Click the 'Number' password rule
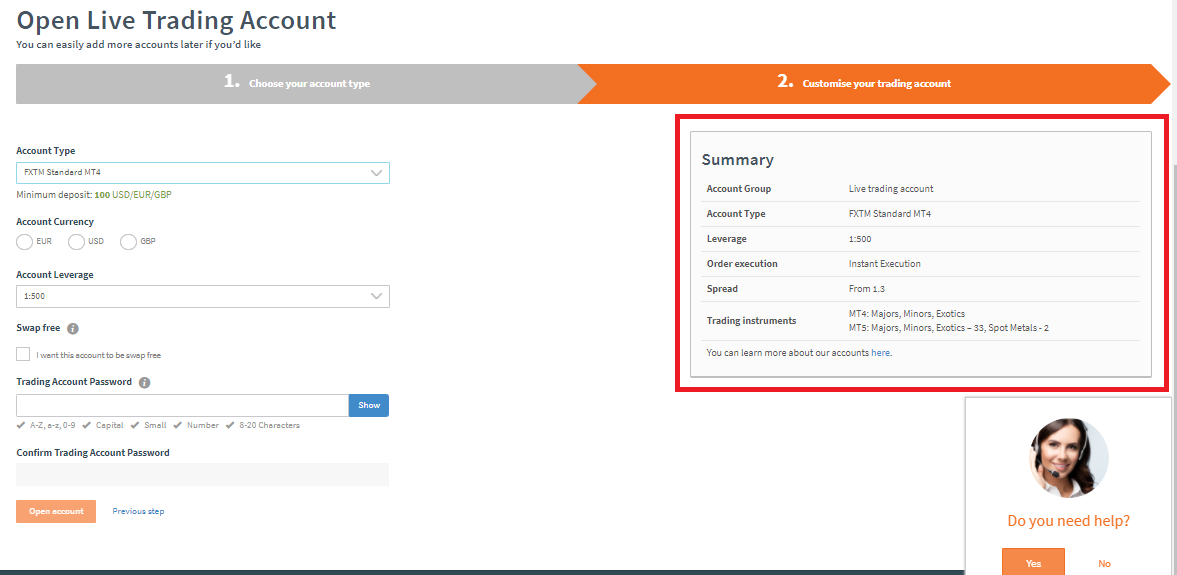Image resolution: width=1177 pixels, height=575 pixels. tap(203, 425)
